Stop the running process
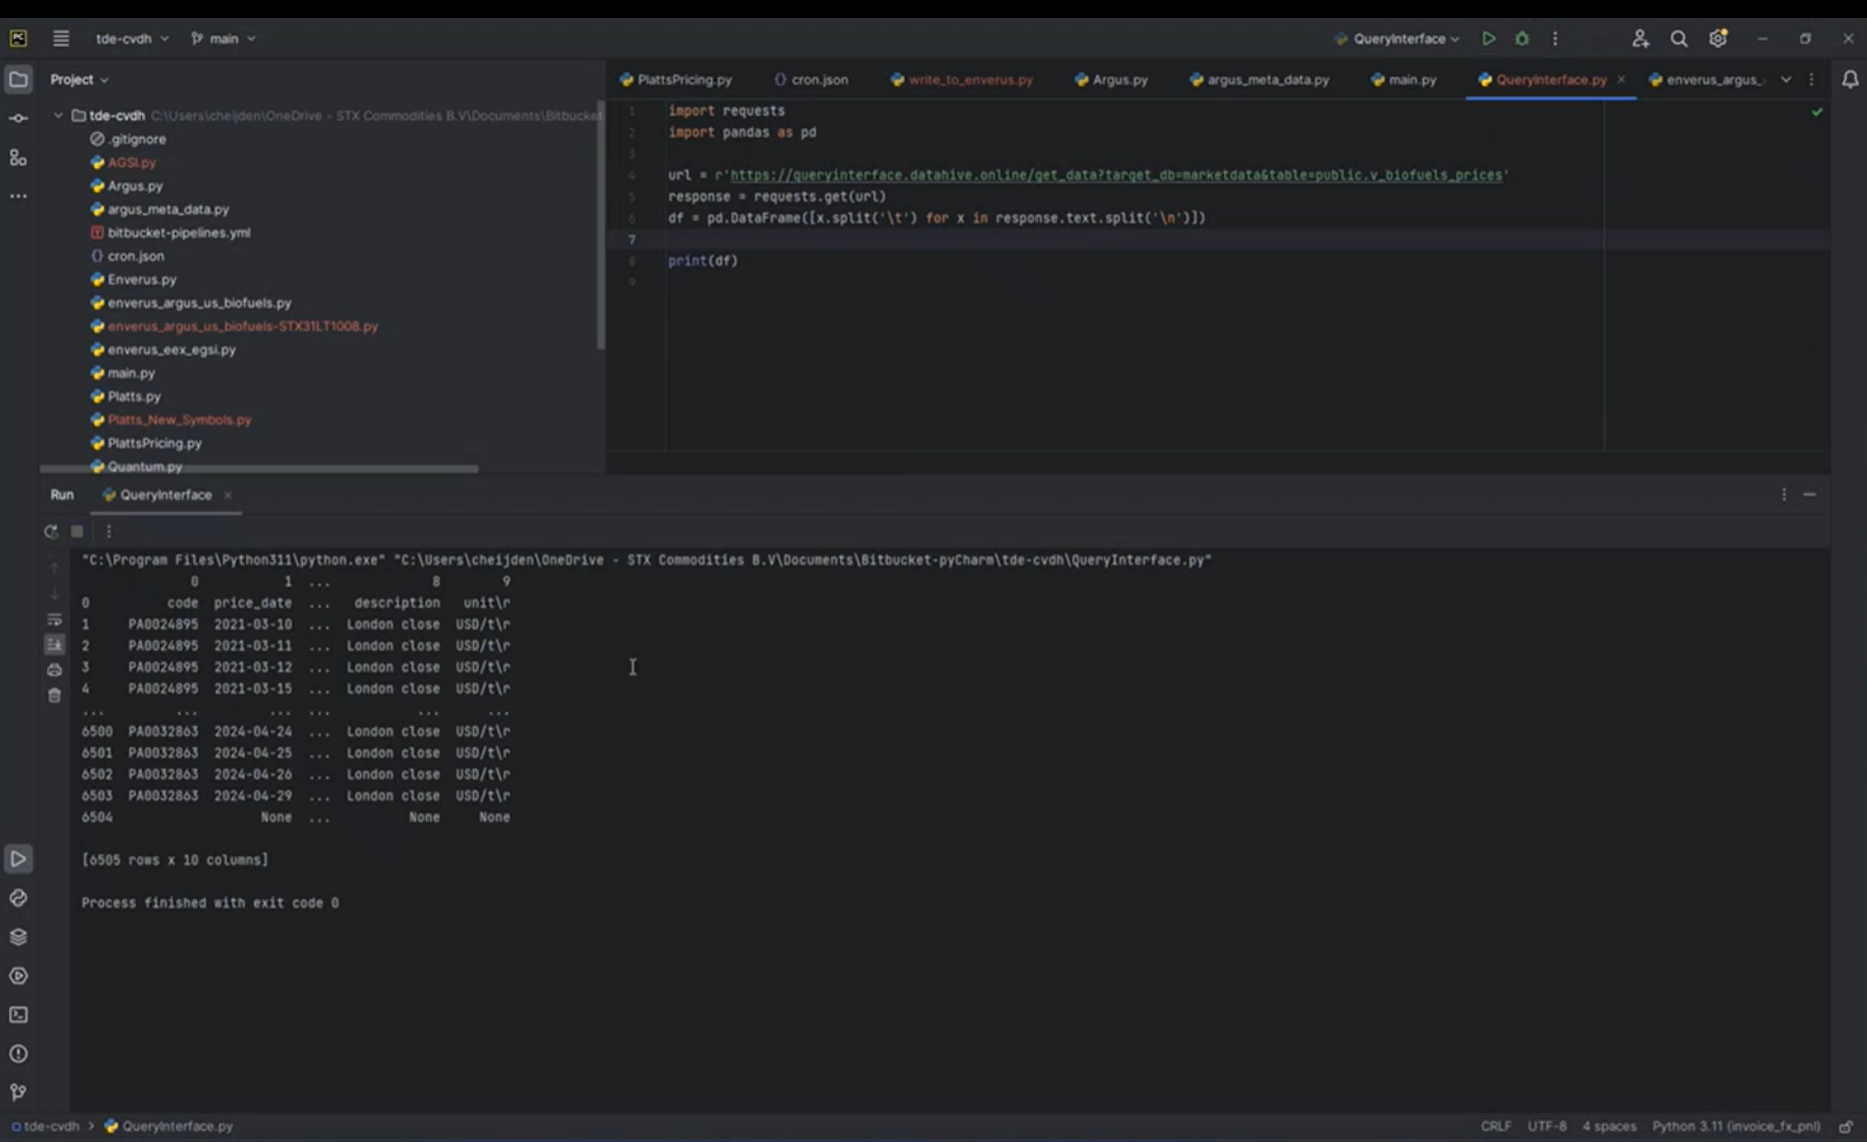The height and width of the screenshot is (1142, 1867). 77,531
